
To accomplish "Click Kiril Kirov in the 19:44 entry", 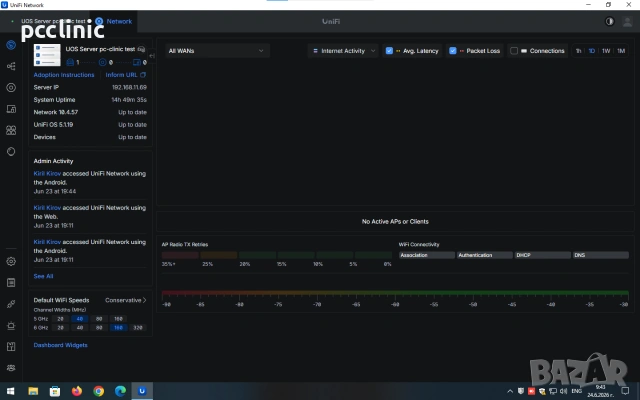I will pos(47,173).
